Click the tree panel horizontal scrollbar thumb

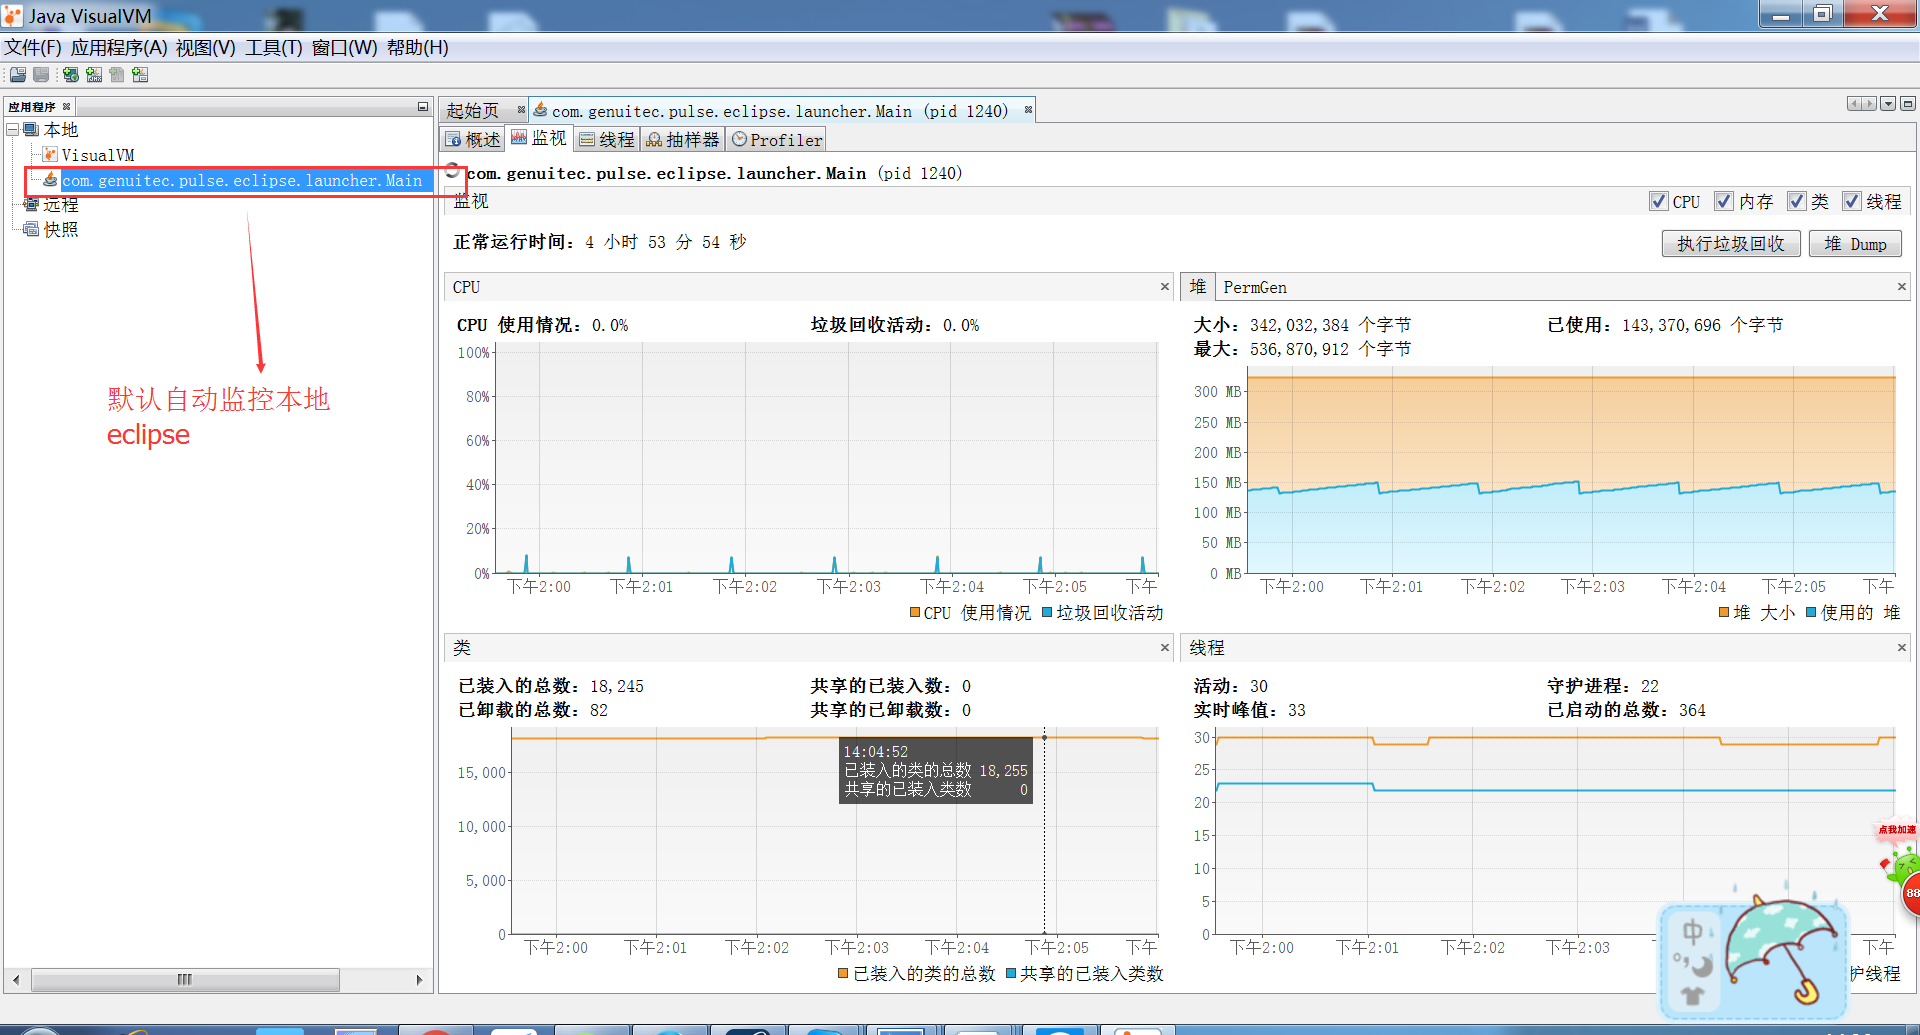click(x=185, y=980)
